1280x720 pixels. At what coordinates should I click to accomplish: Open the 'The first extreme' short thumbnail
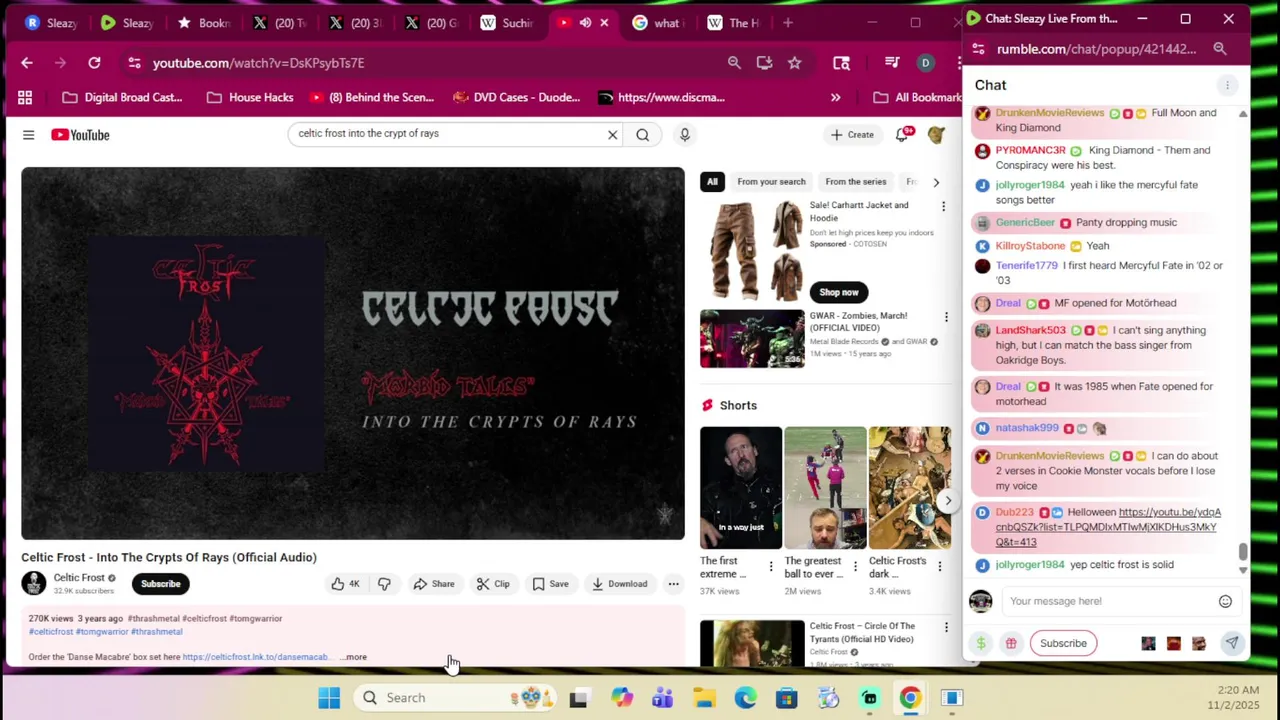tap(741, 488)
